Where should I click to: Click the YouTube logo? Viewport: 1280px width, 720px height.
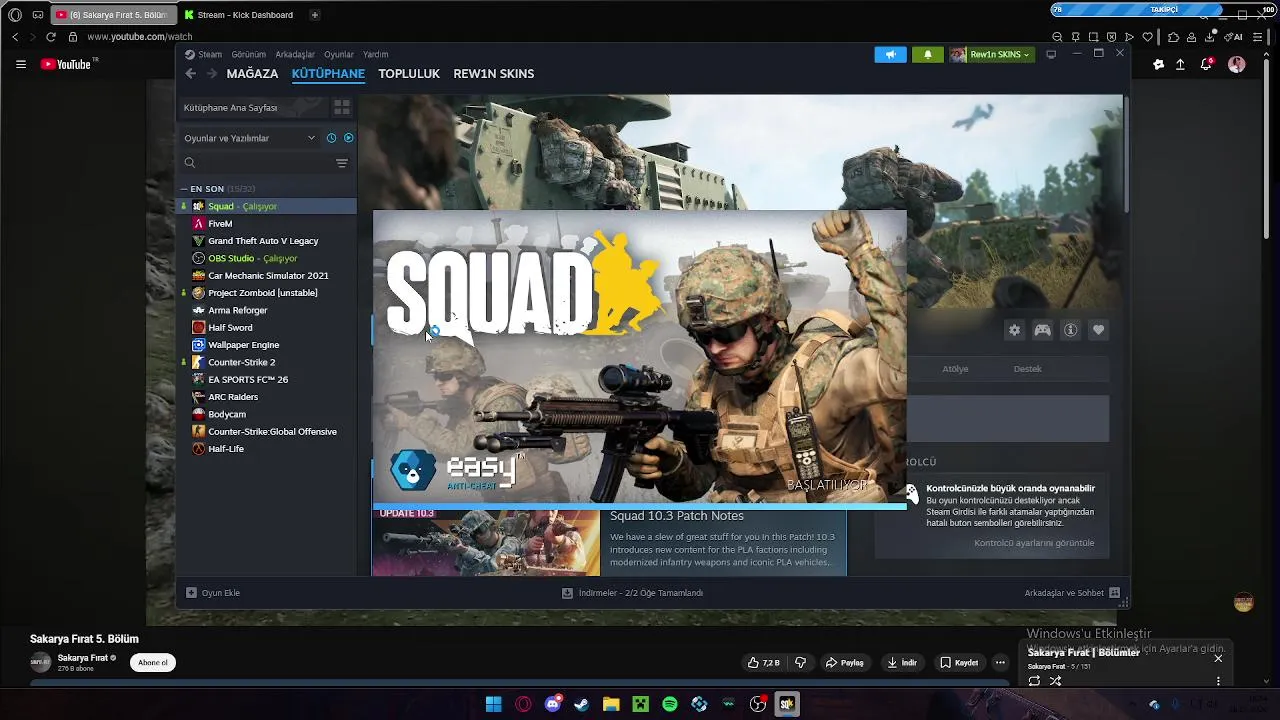point(66,64)
